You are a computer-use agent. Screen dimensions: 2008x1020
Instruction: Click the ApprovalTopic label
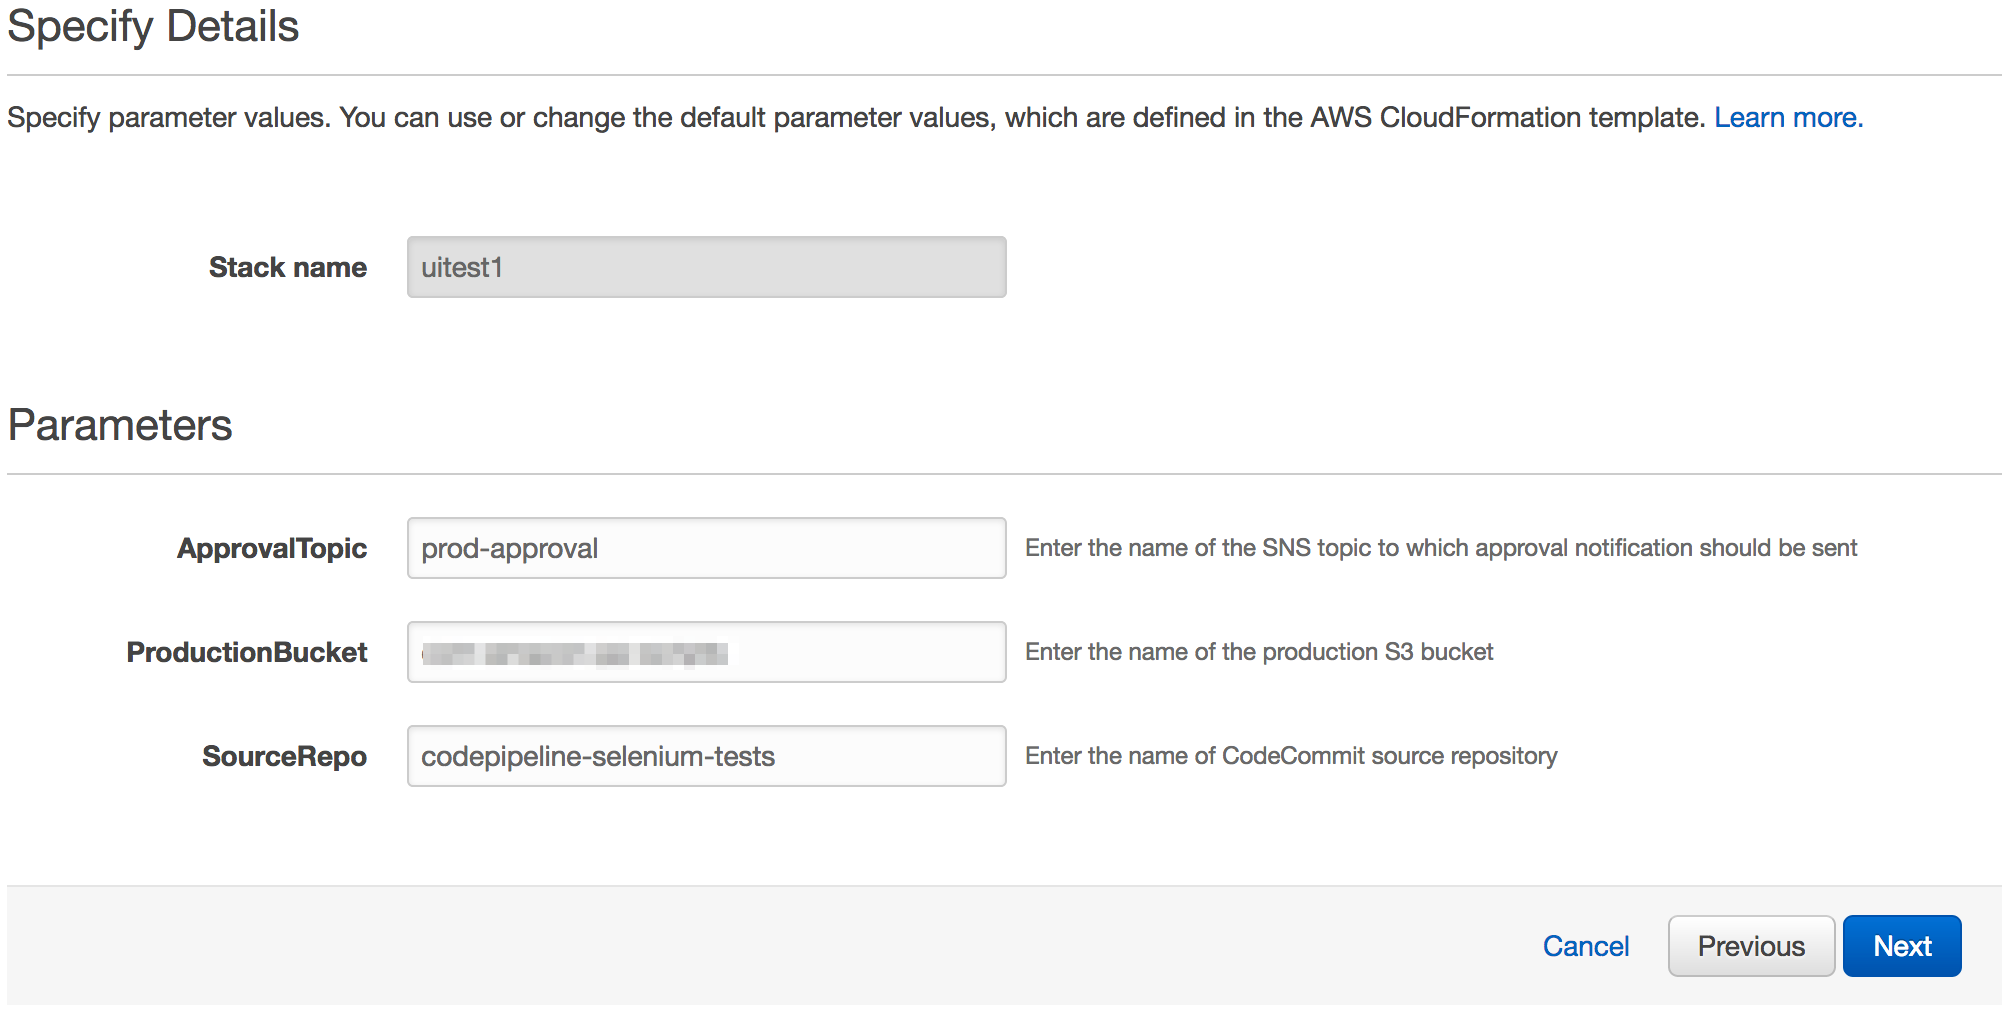click(x=272, y=548)
